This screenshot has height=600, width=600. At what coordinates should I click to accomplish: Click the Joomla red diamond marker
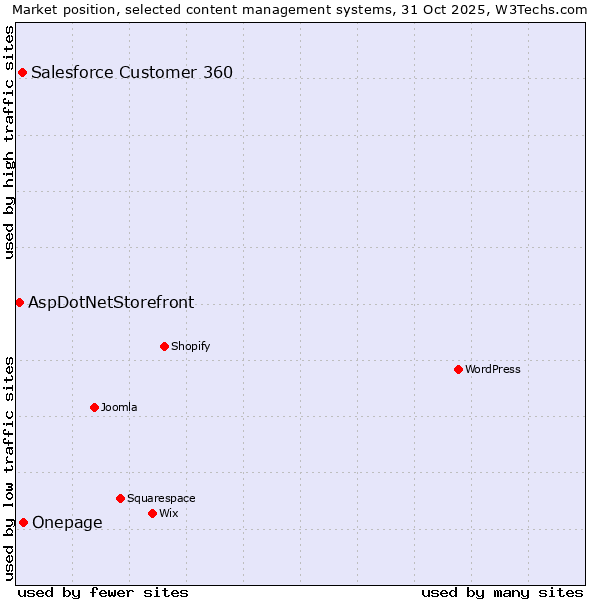(94, 407)
